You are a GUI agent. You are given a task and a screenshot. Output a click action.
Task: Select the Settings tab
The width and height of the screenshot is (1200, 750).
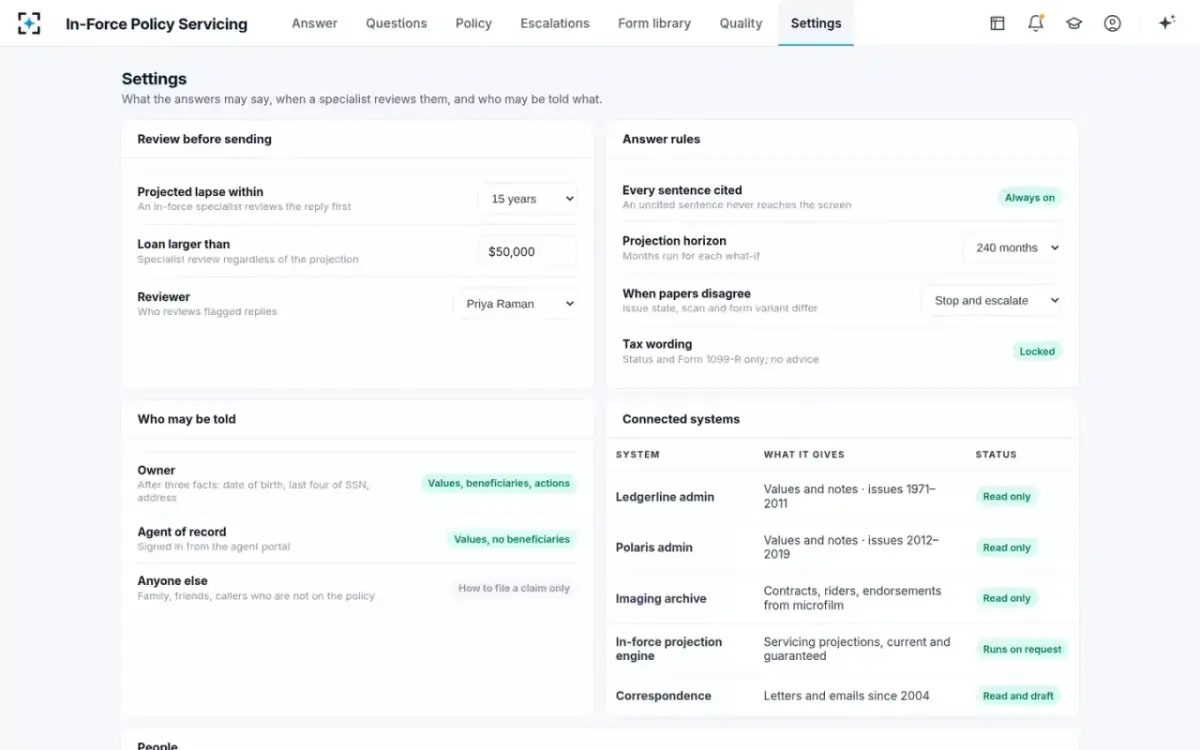click(816, 23)
